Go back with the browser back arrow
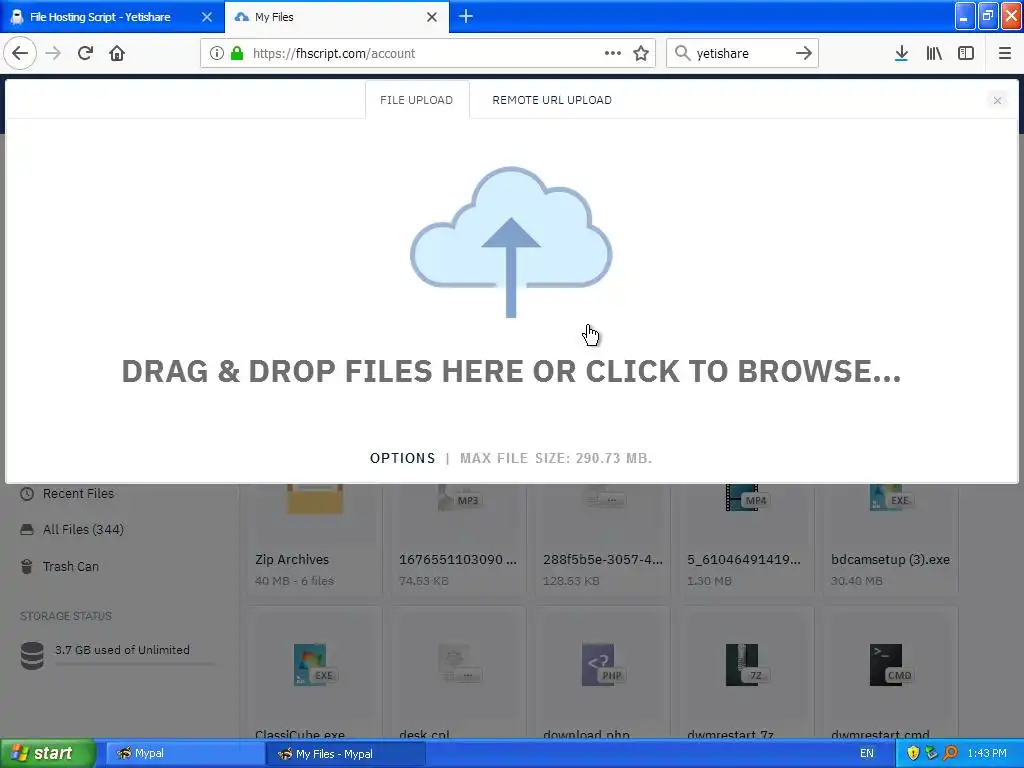The image size is (1024, 768). (20, 53)
